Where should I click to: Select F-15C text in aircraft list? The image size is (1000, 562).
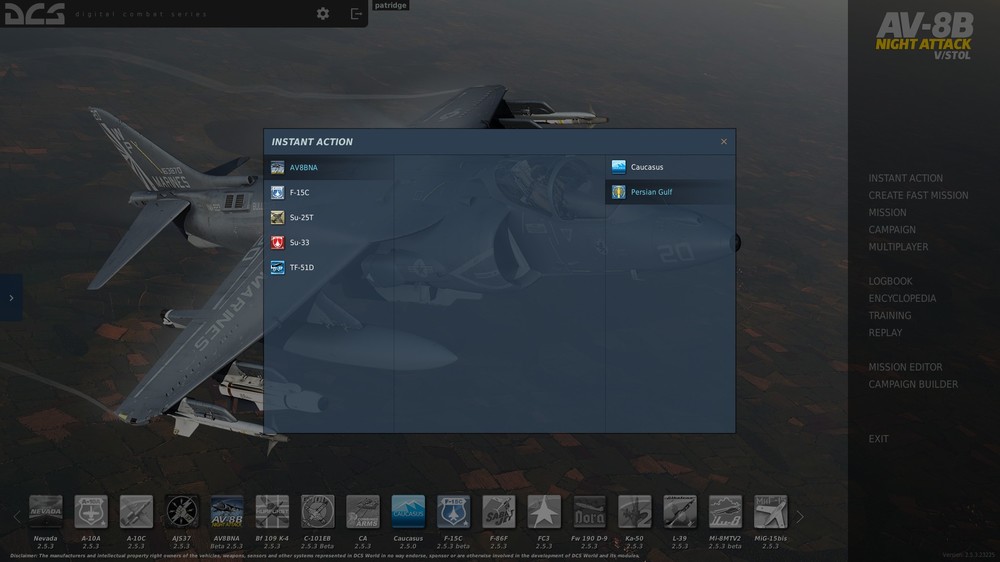[299, 193]
